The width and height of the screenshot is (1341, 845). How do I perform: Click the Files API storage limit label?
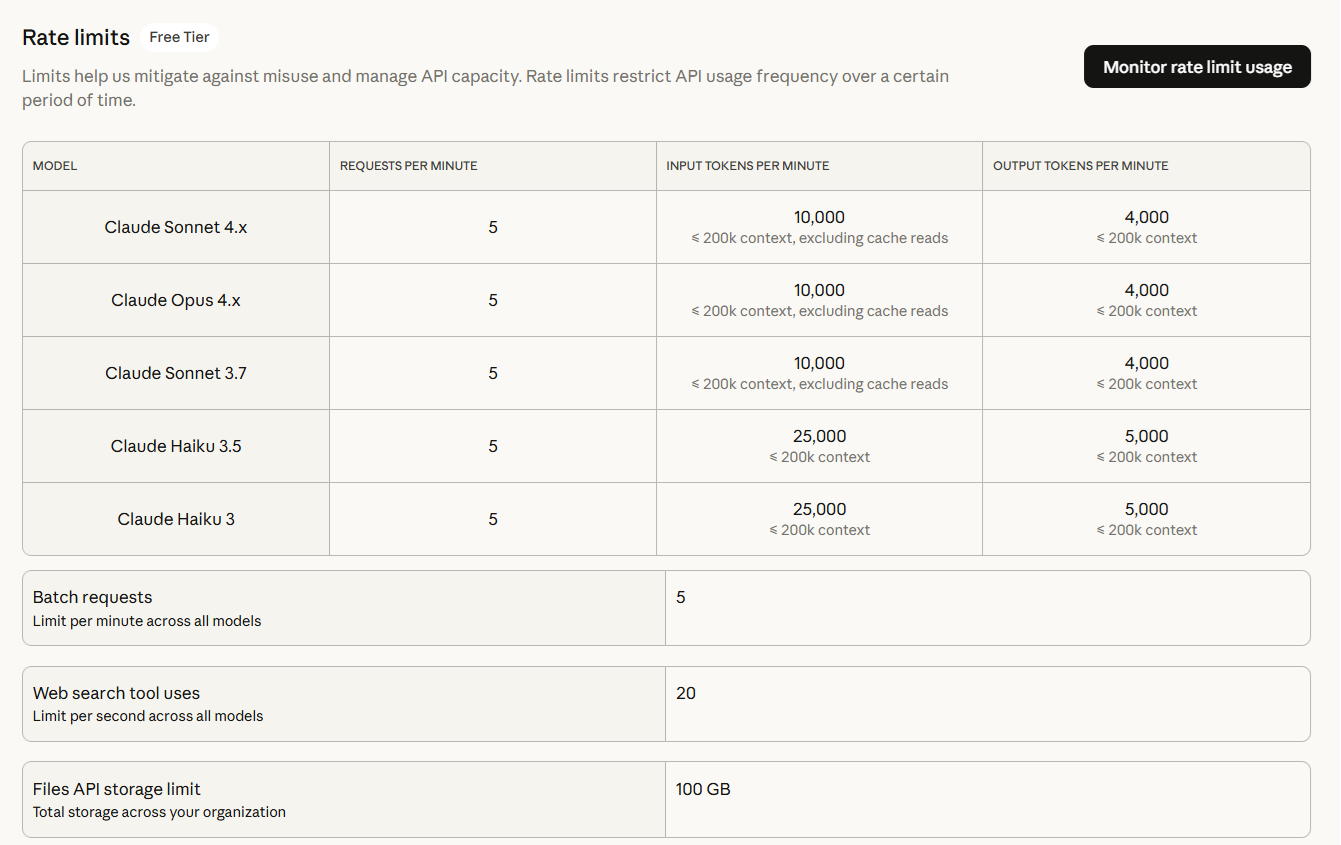pyautogui.click(x=116, y=789)
